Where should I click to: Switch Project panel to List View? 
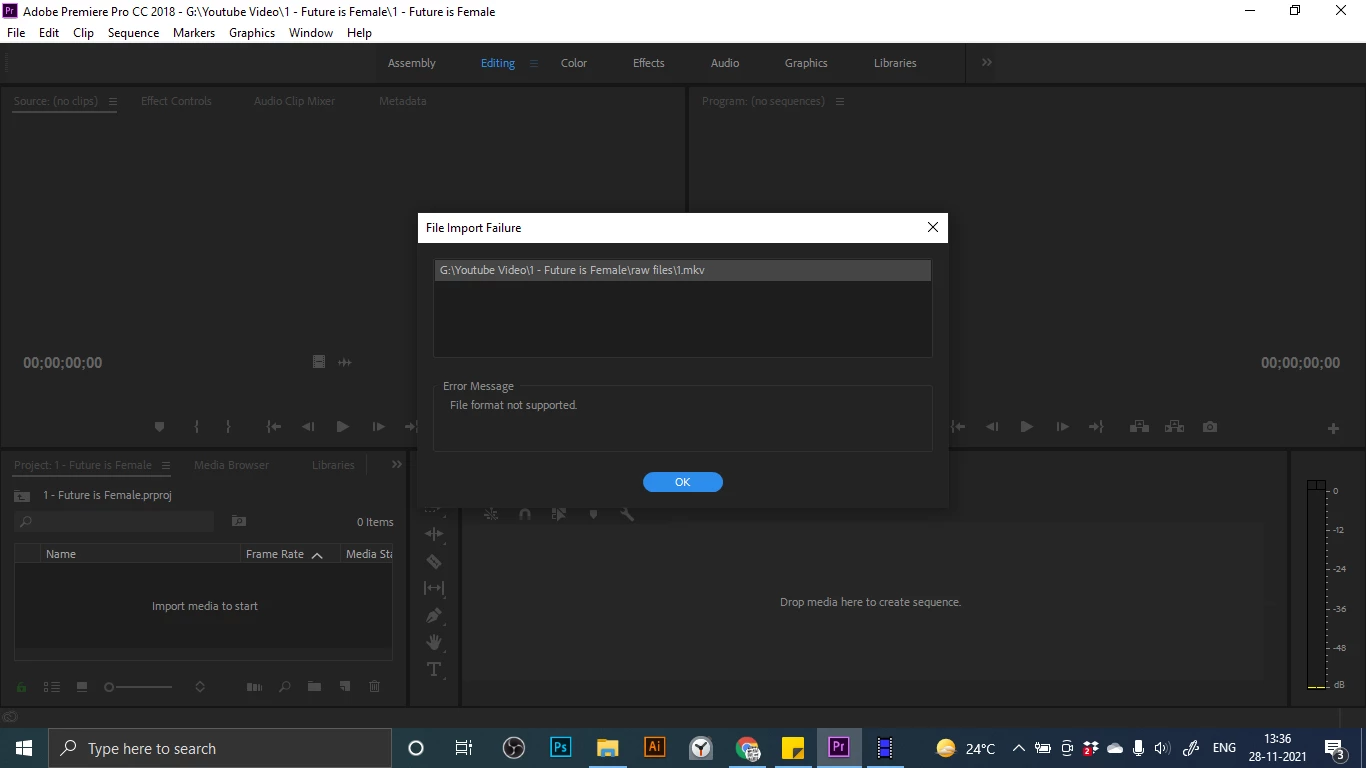(52, 687)
